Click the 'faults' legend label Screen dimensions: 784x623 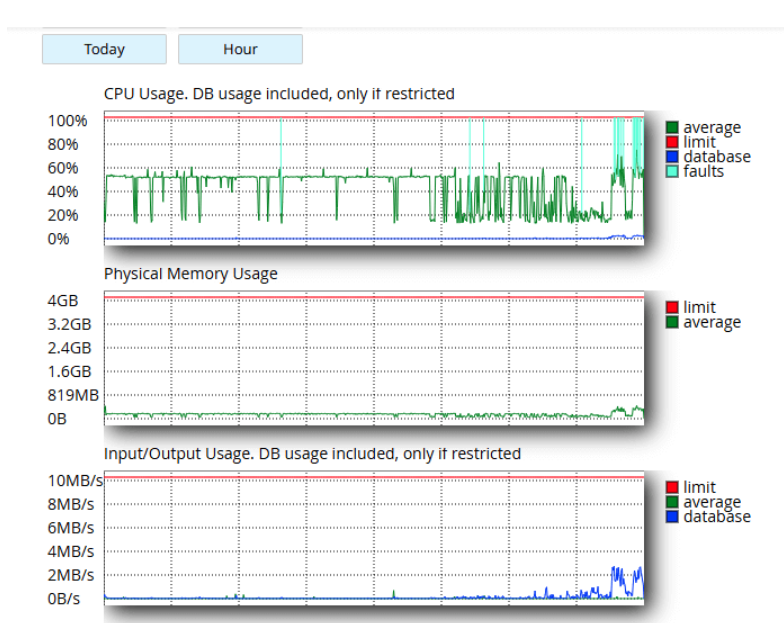tap(704, 171)
